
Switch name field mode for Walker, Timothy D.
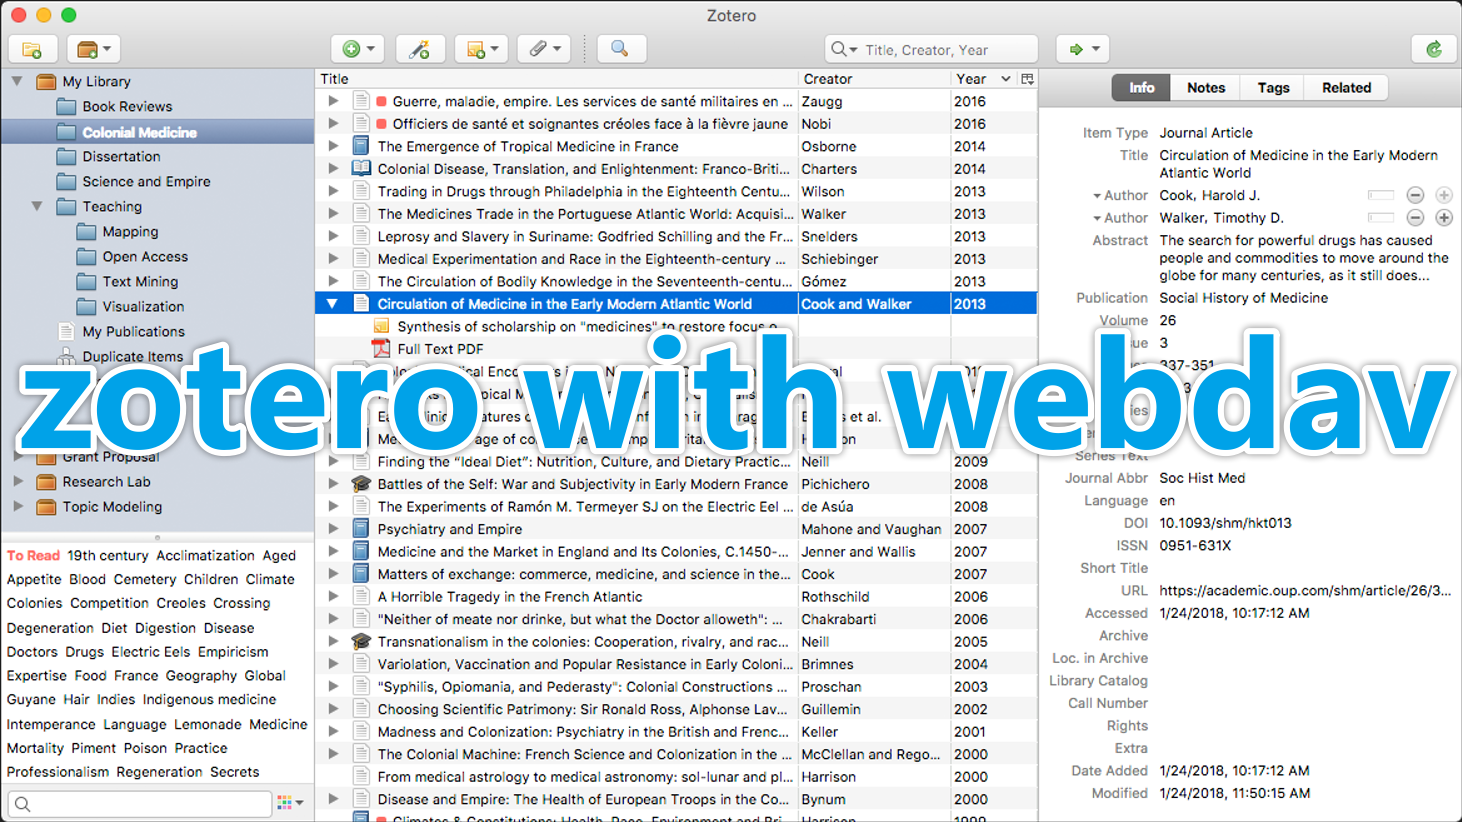click(1380, 218)
